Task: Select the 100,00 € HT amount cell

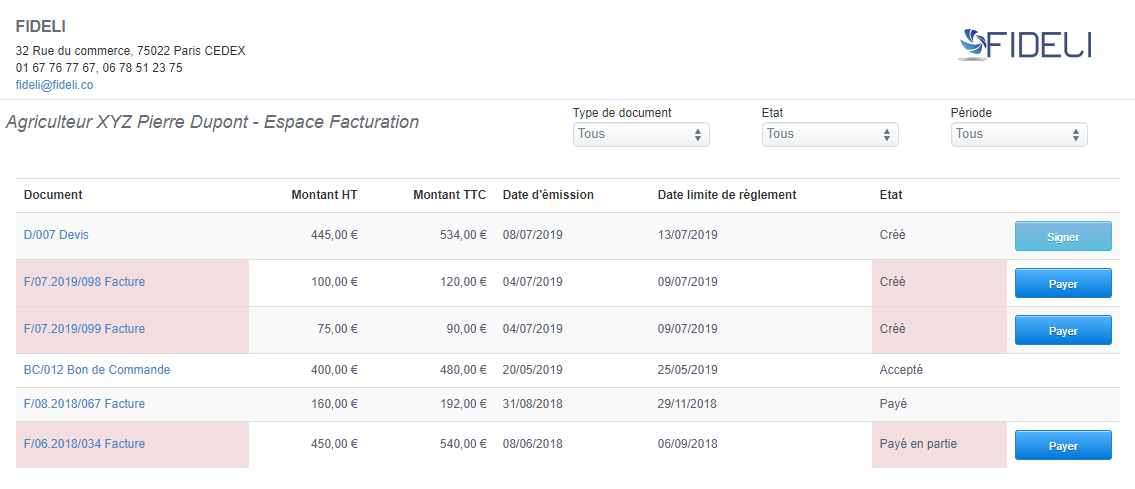Action: tap(332, 282)
